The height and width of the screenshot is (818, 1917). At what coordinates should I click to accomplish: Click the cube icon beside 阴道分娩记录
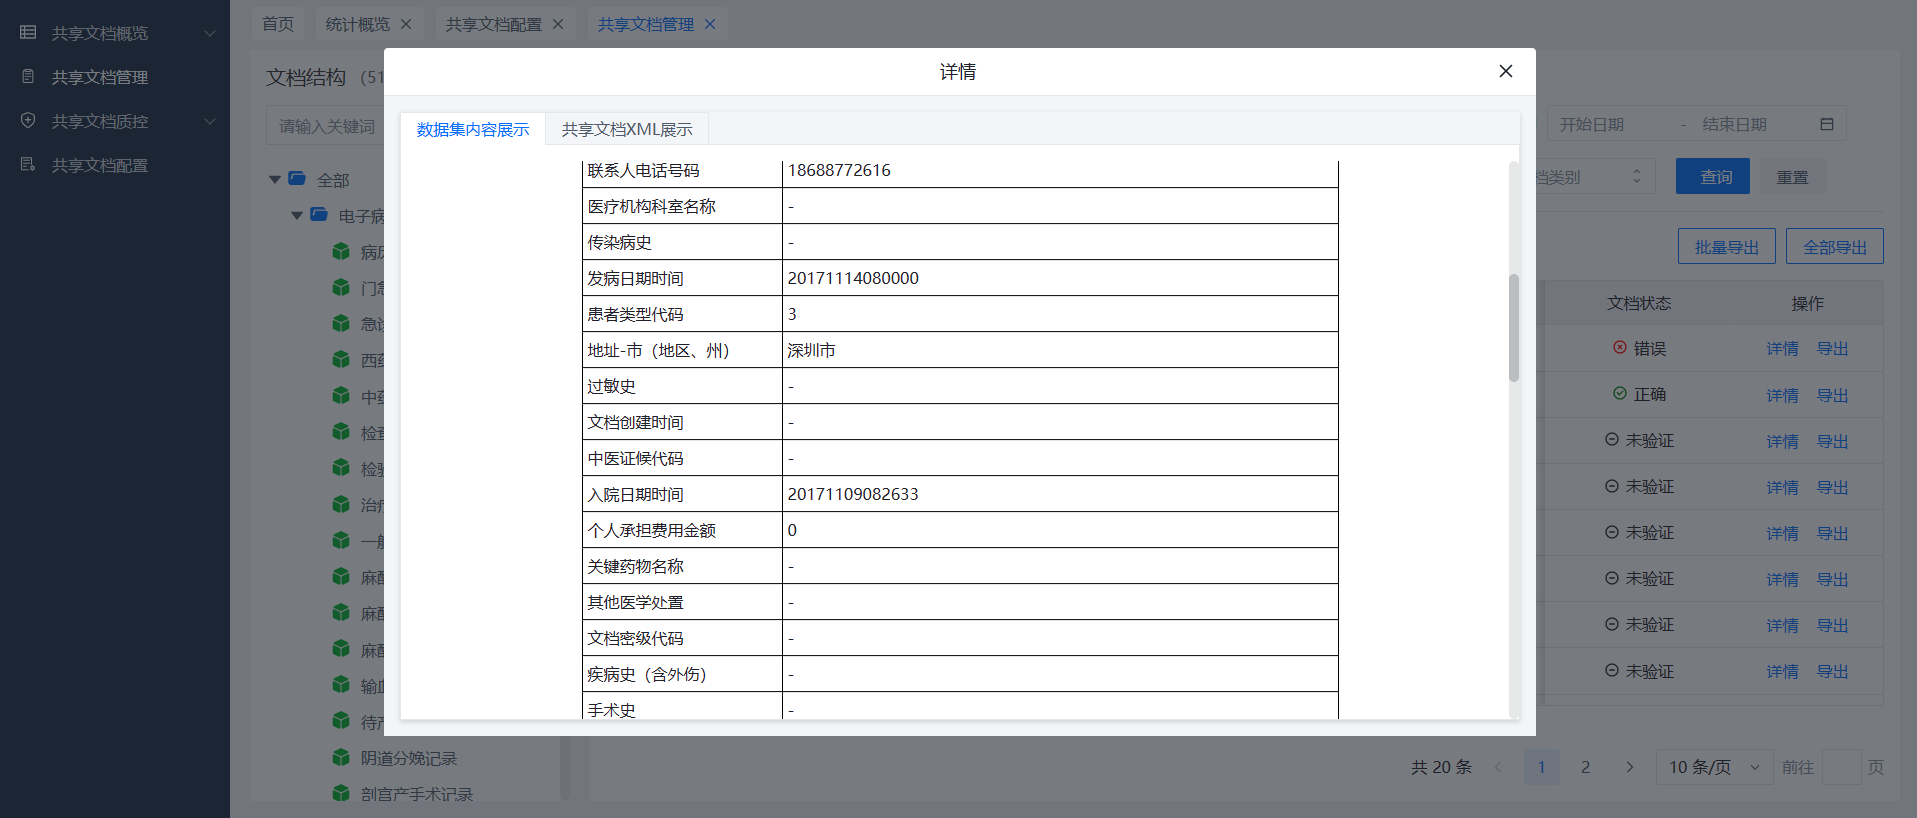point(341,757)
